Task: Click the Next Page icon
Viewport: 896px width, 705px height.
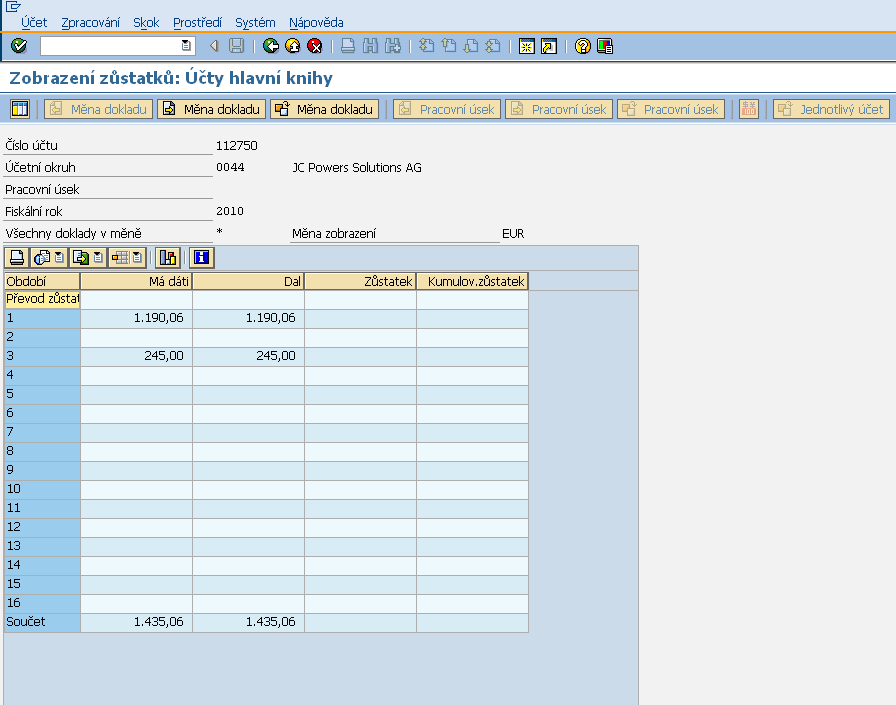Action: [x=471, y=46]
